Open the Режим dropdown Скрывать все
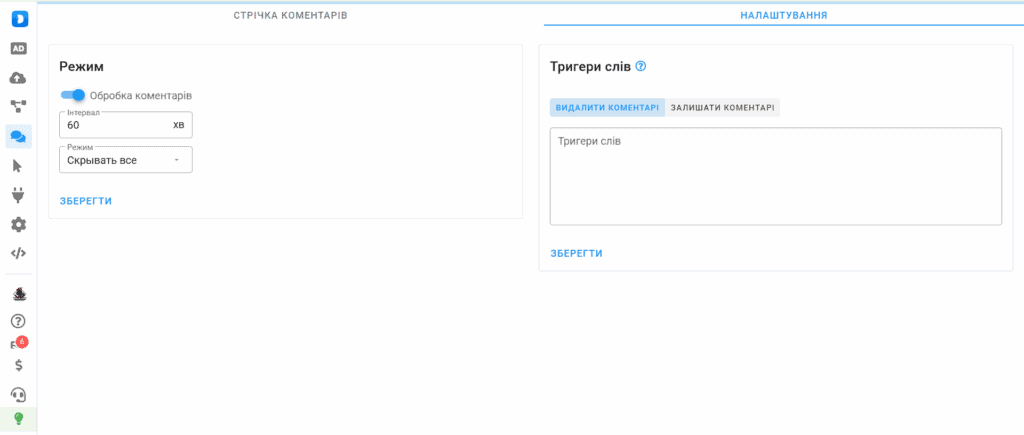Image resolution: width=1024 pixels, height=435 pixels. [x=126, y=160]
